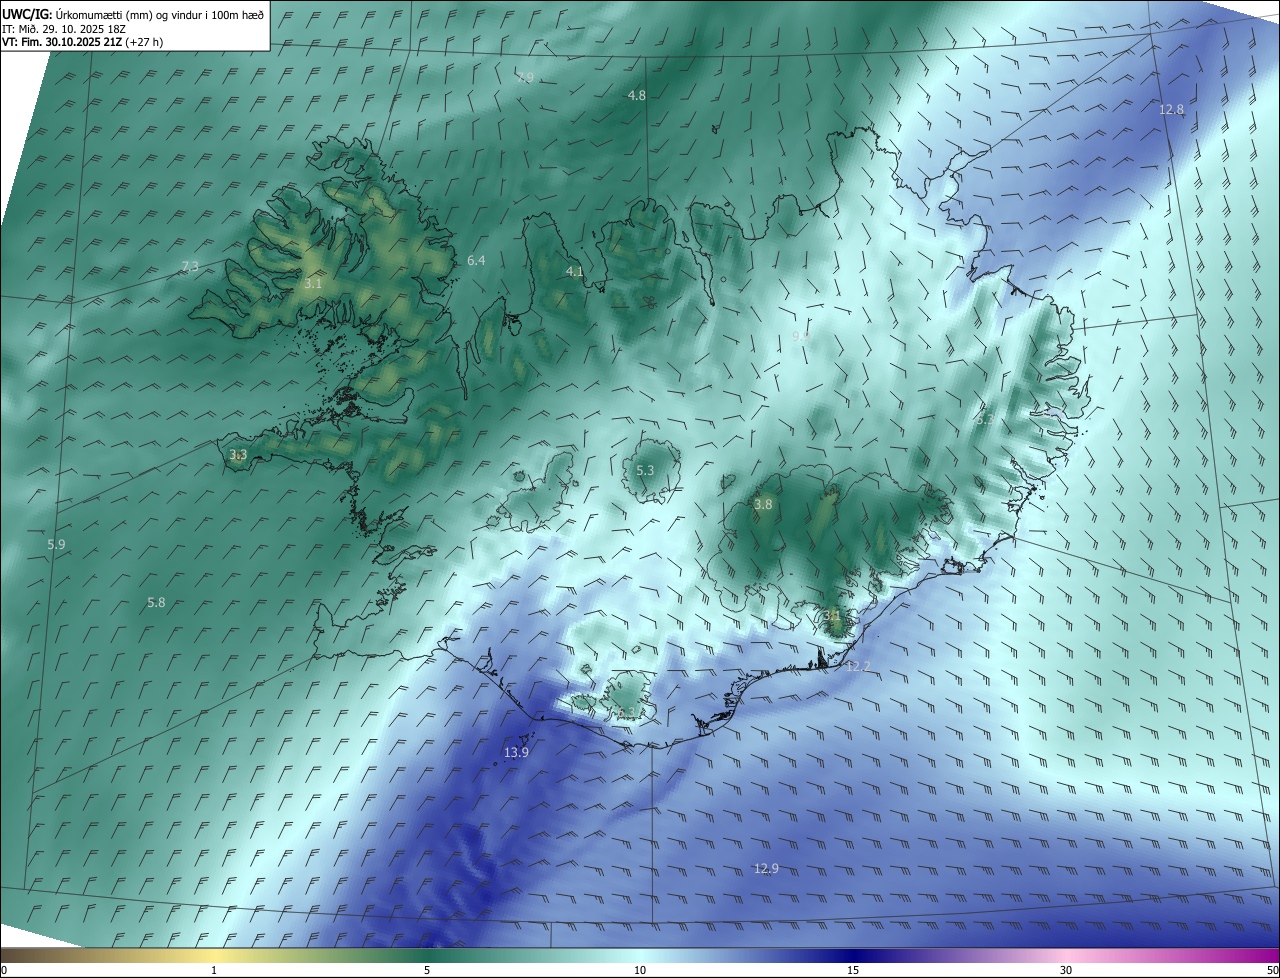1280x978 pixels.
Task: Click the 4.1 value label
Action: (574, 271)
